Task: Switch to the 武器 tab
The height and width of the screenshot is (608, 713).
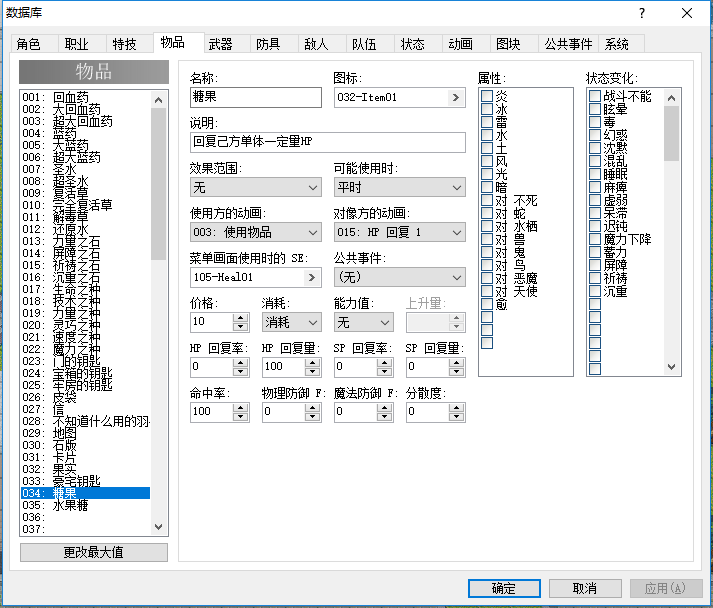Action: 226,44
